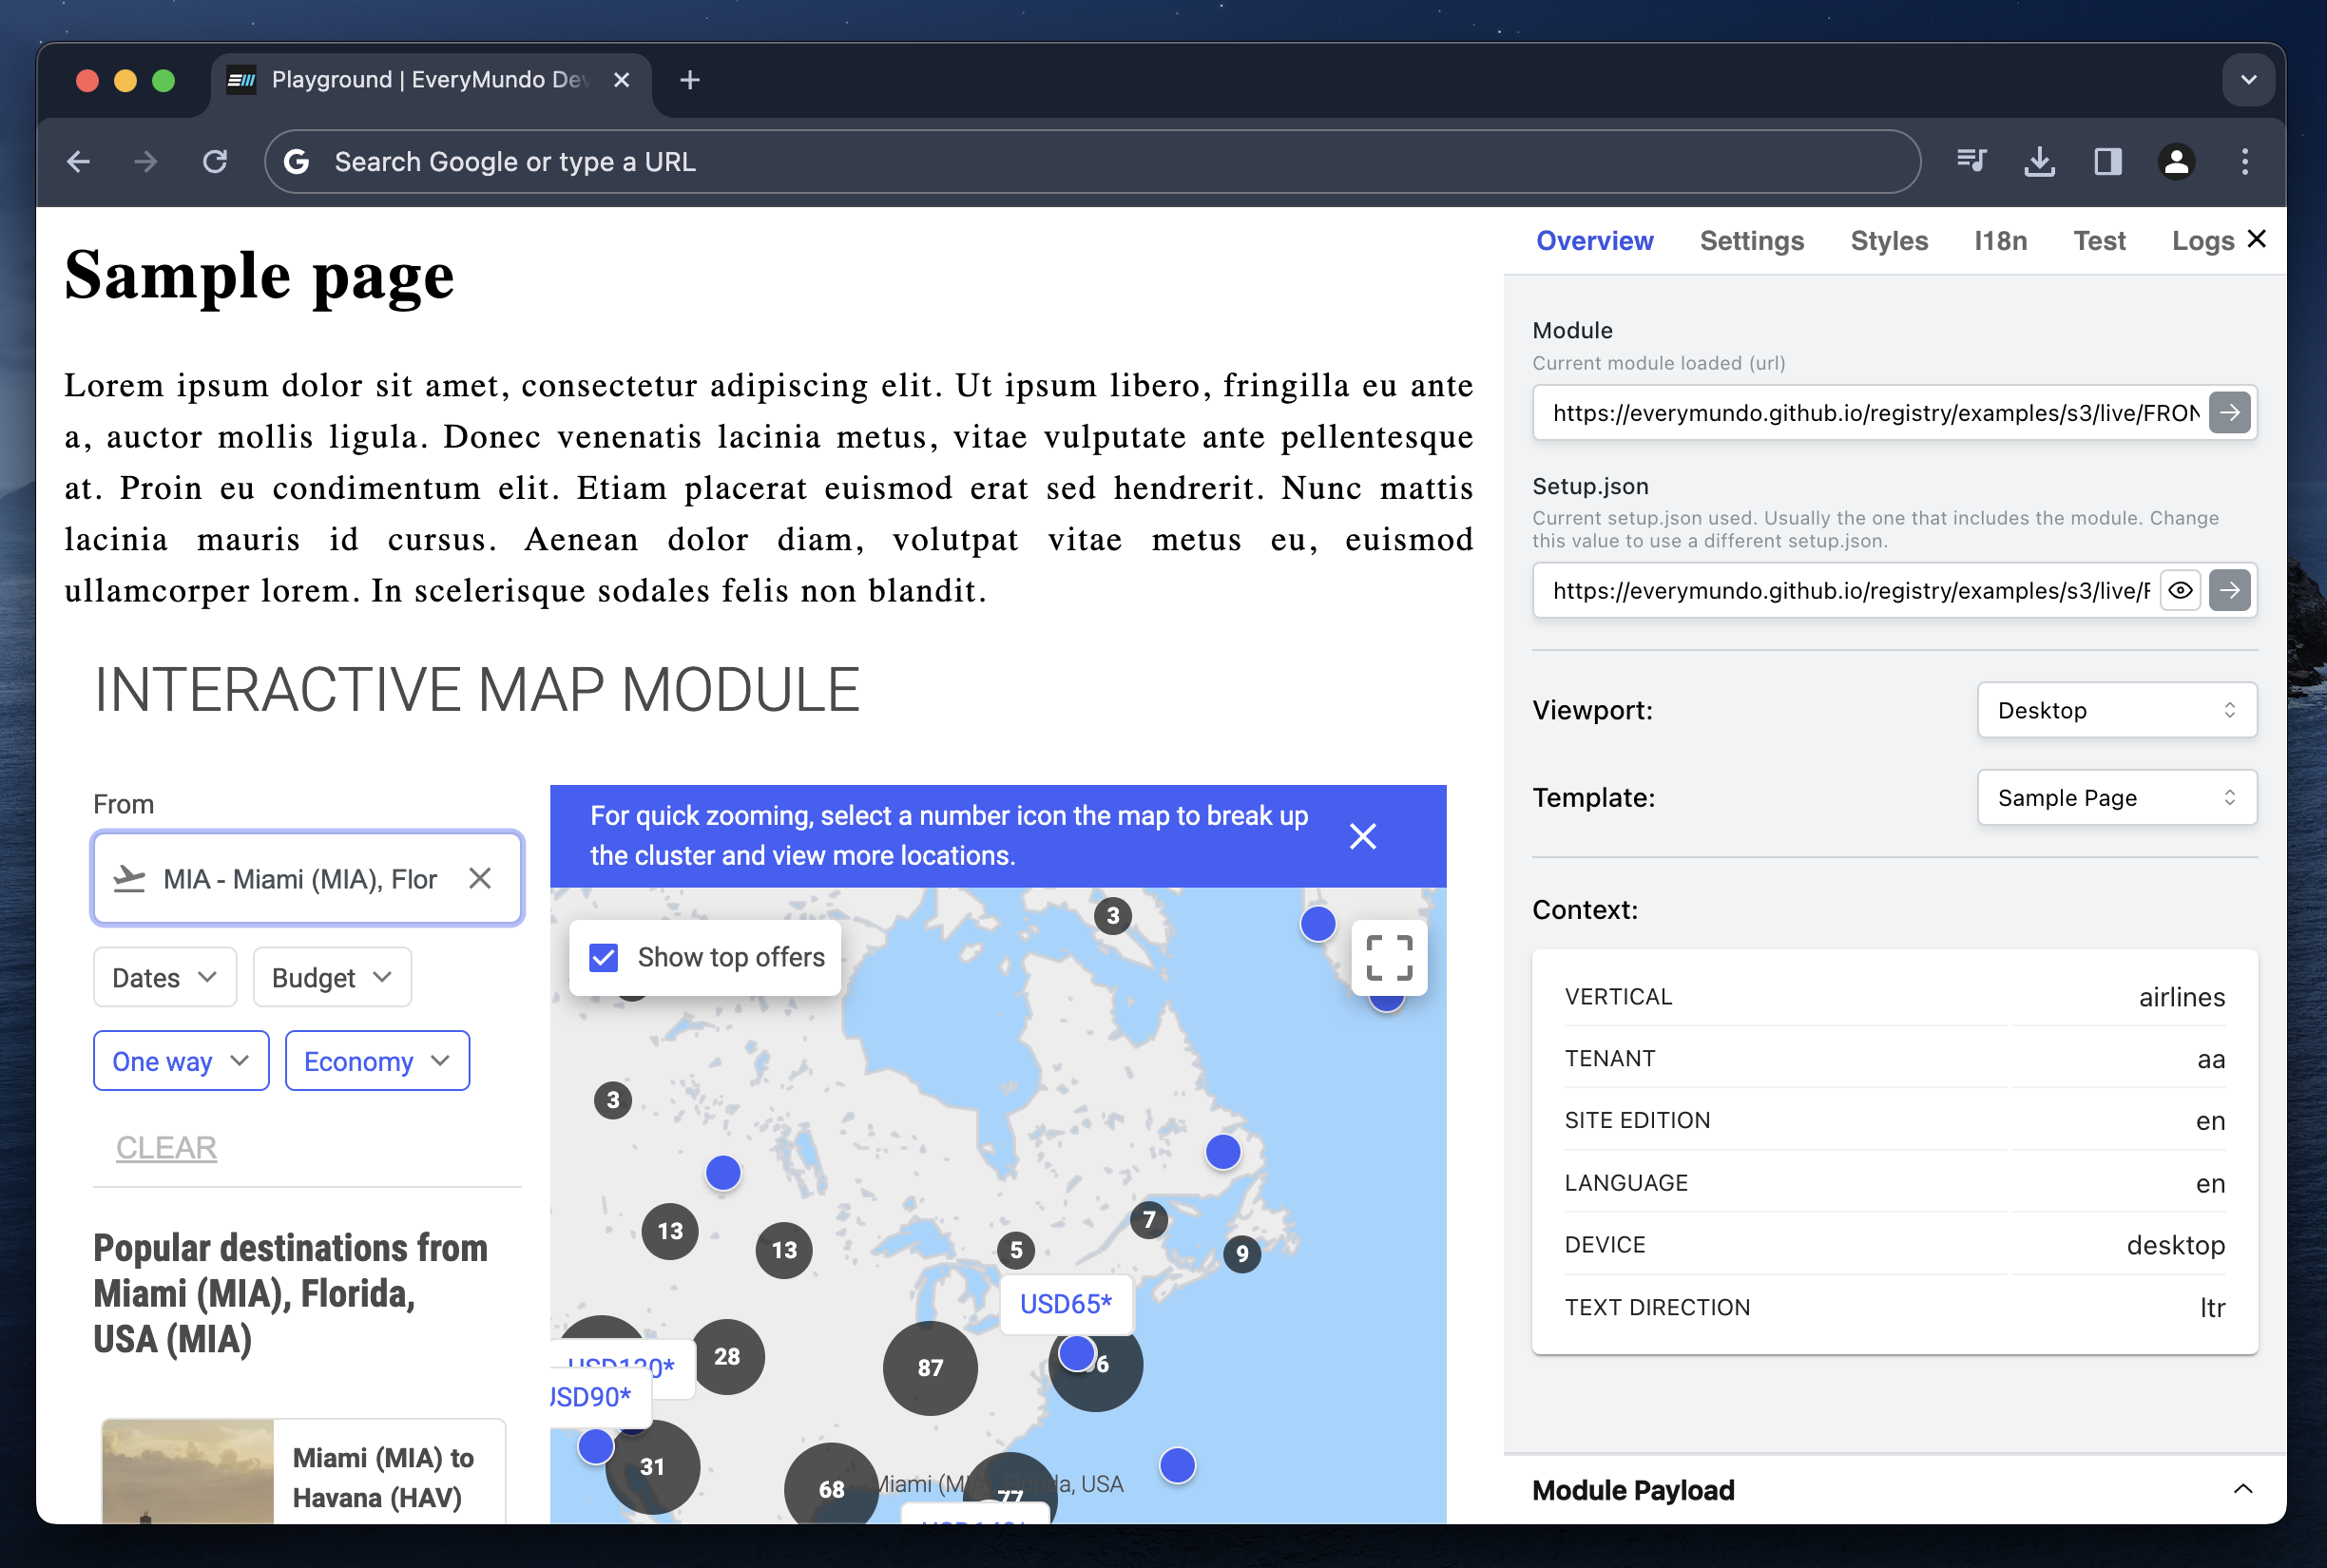Click the 31 cluster marker on the map
The image size is (2327, 1568).
[652, 1466]
